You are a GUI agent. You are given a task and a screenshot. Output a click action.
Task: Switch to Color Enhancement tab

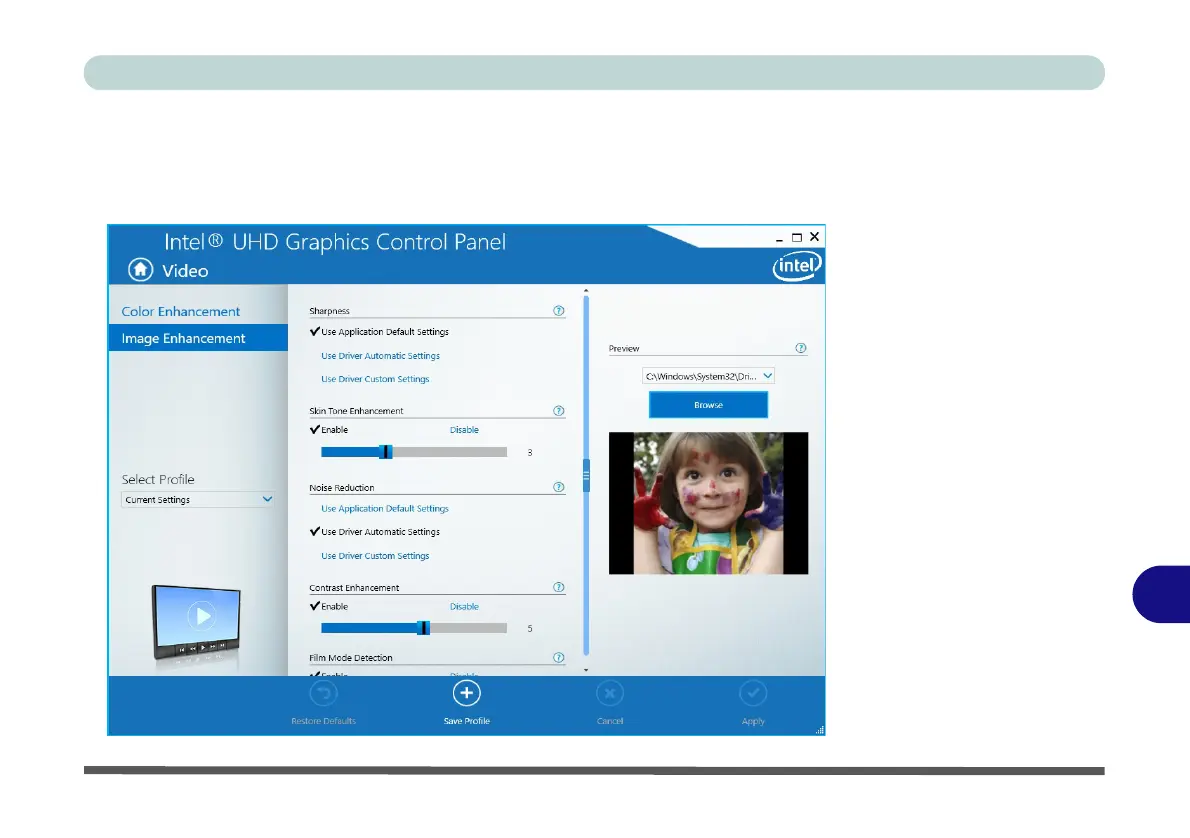click(x=181, y=311)
